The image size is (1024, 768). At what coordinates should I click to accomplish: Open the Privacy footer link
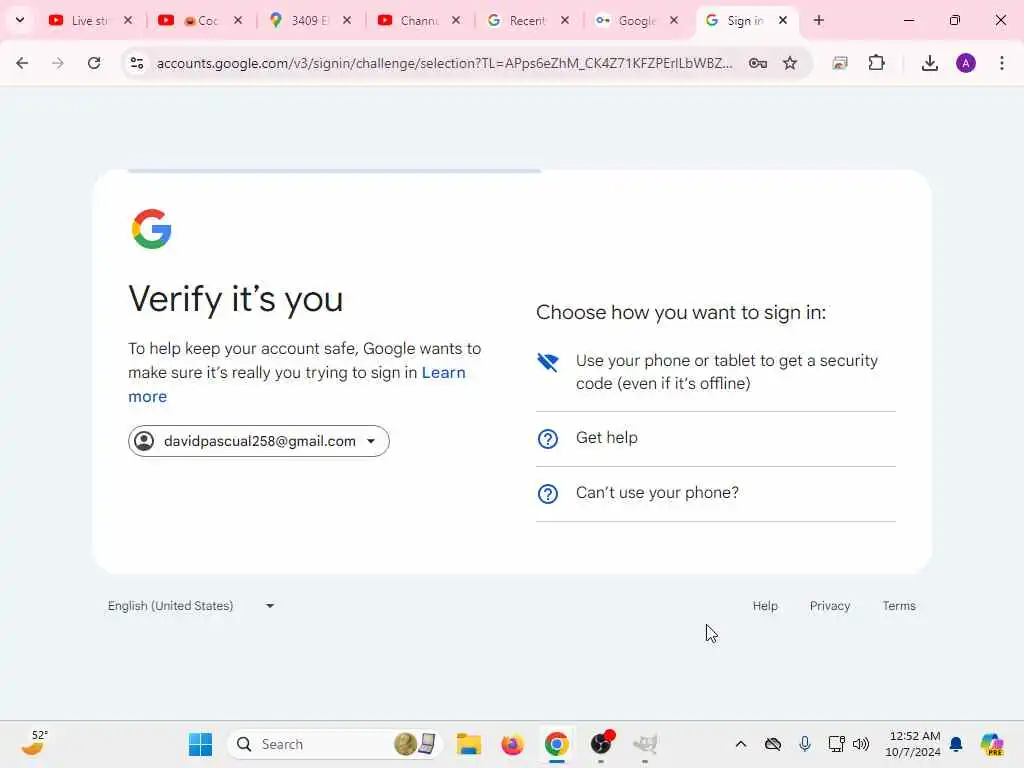click(829, 605)
